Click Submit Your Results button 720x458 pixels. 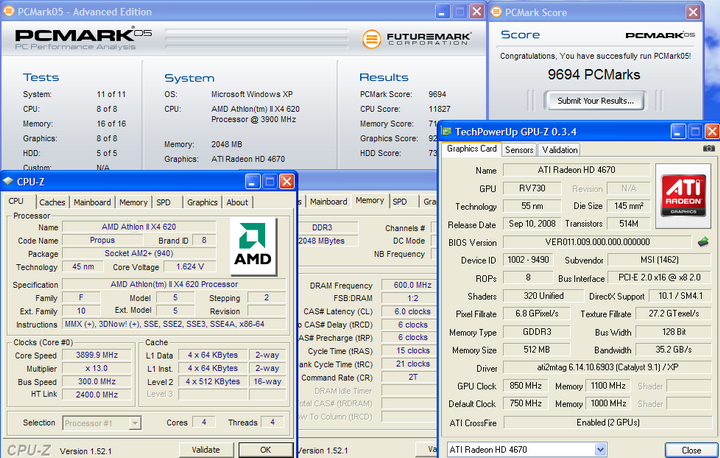pyautogui.click(x=595, y=101)
